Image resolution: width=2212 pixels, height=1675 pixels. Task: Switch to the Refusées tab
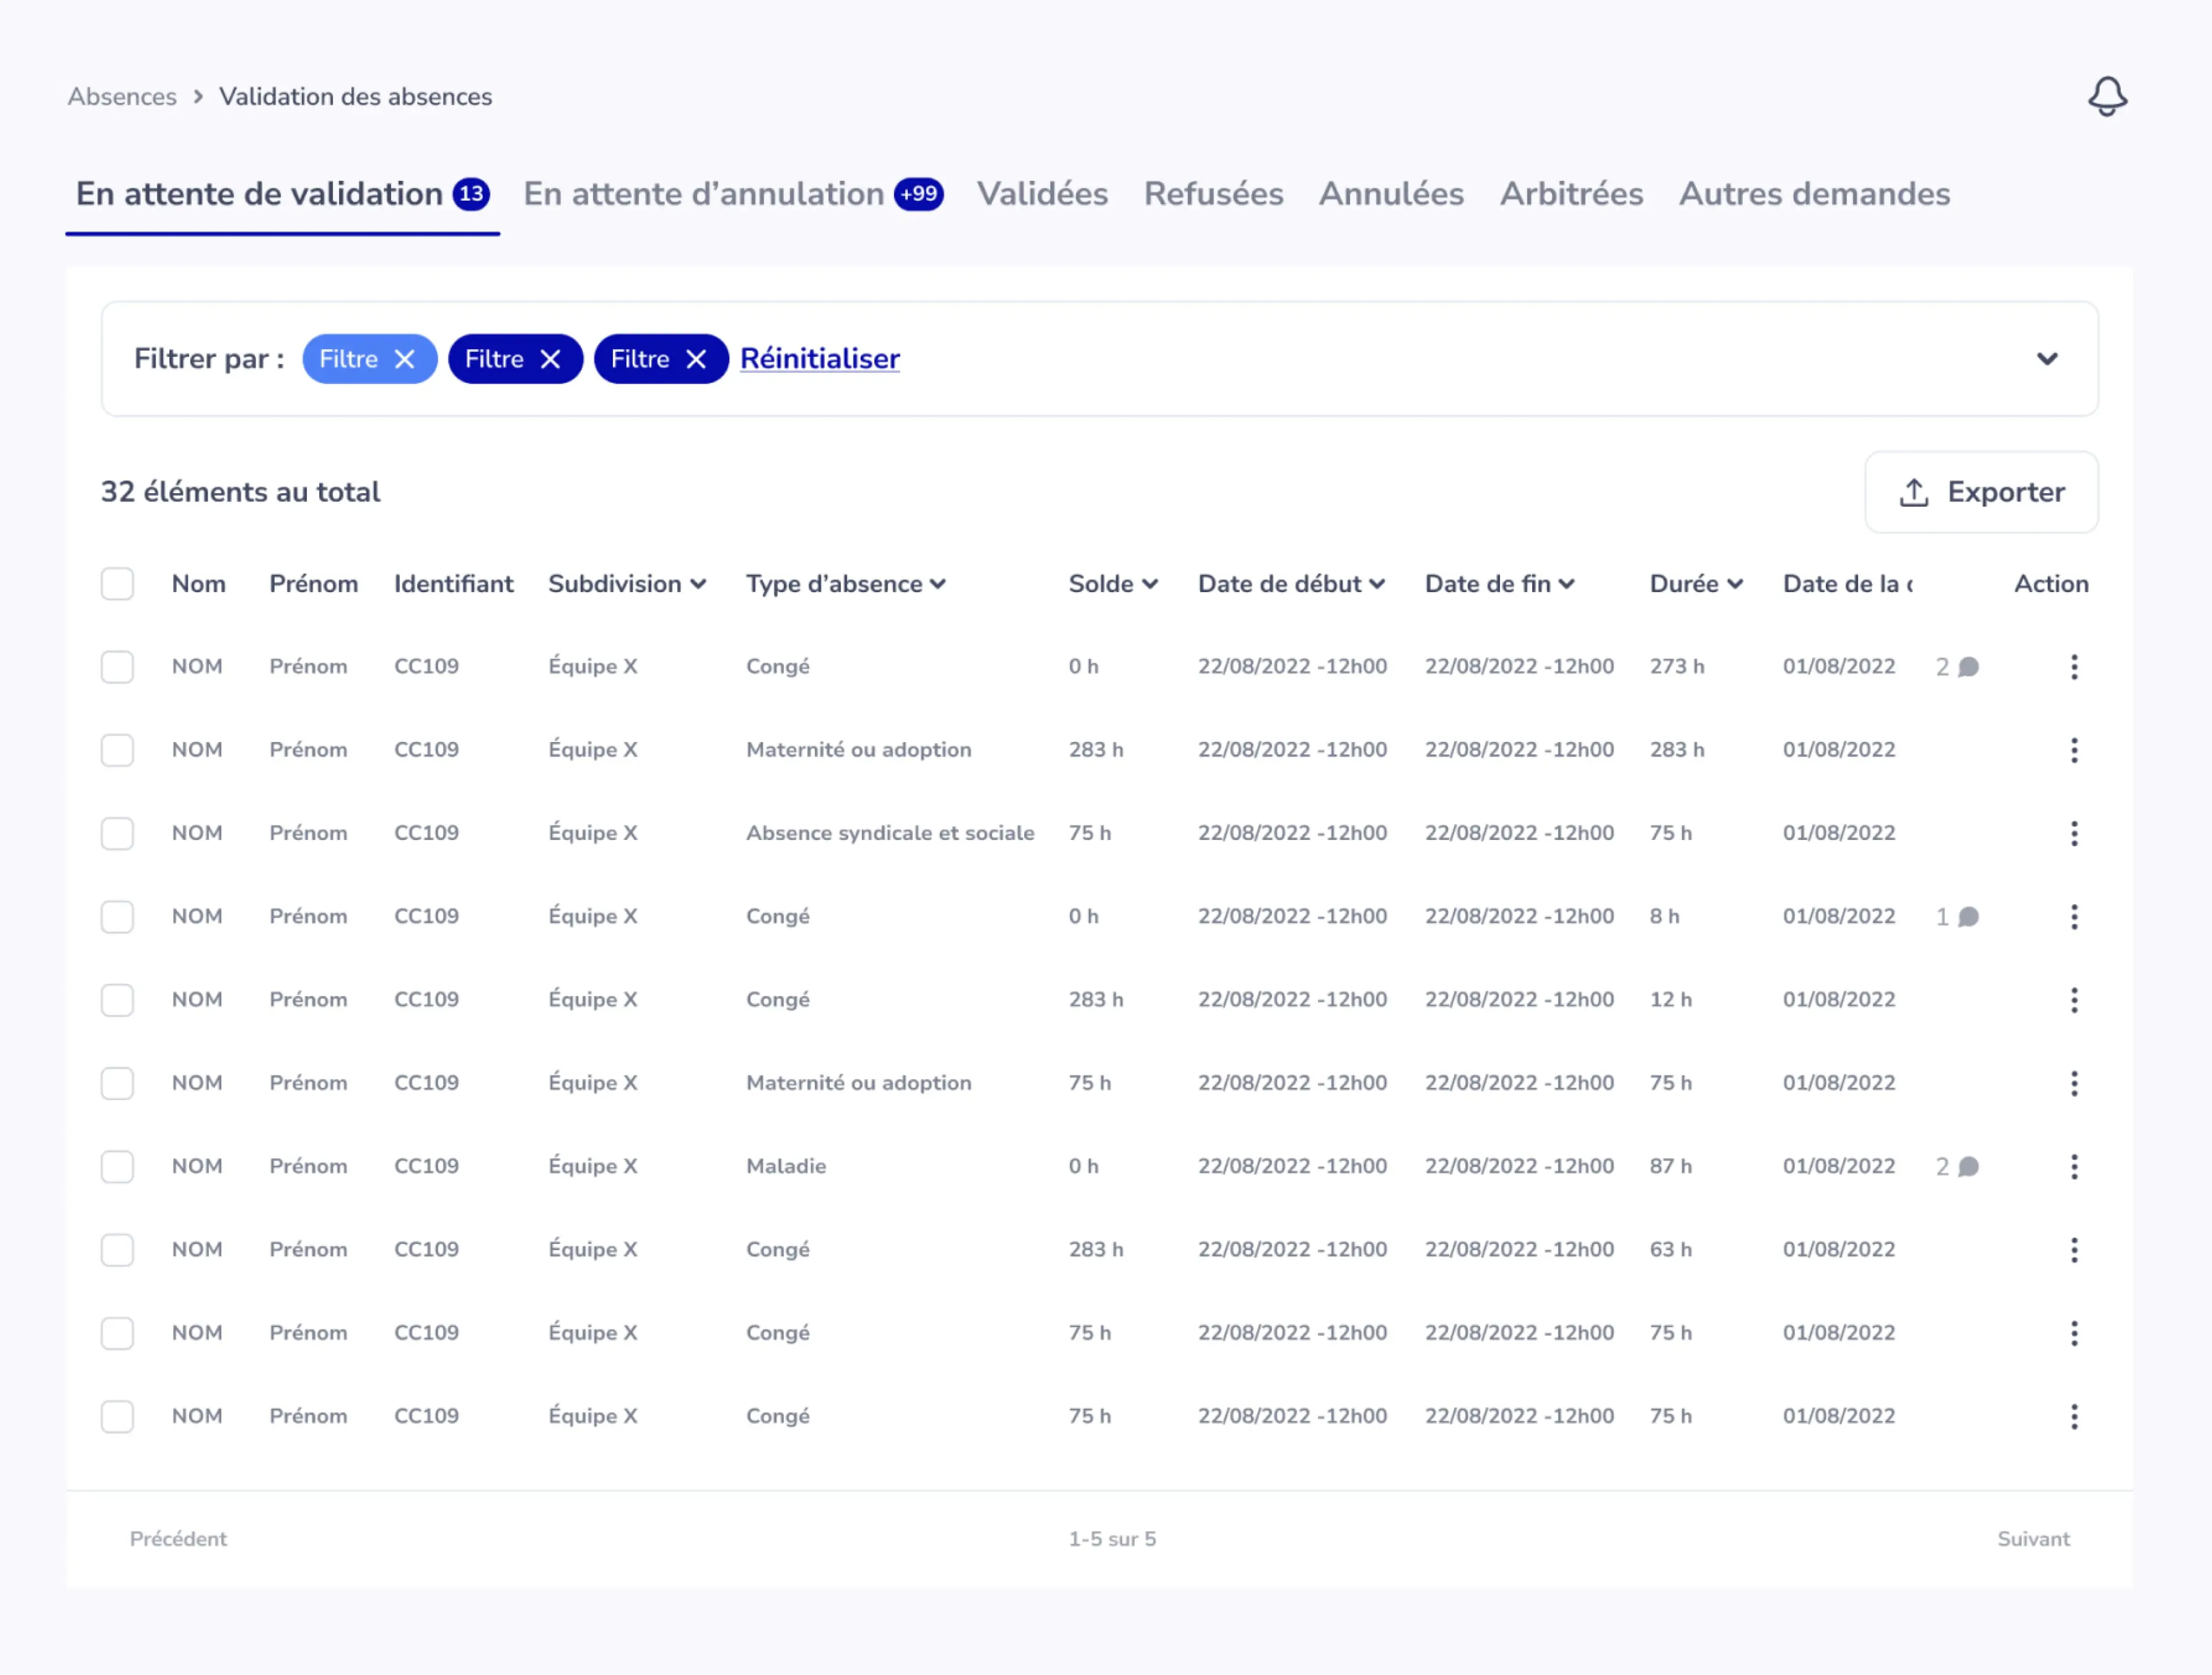[1213, 194]
